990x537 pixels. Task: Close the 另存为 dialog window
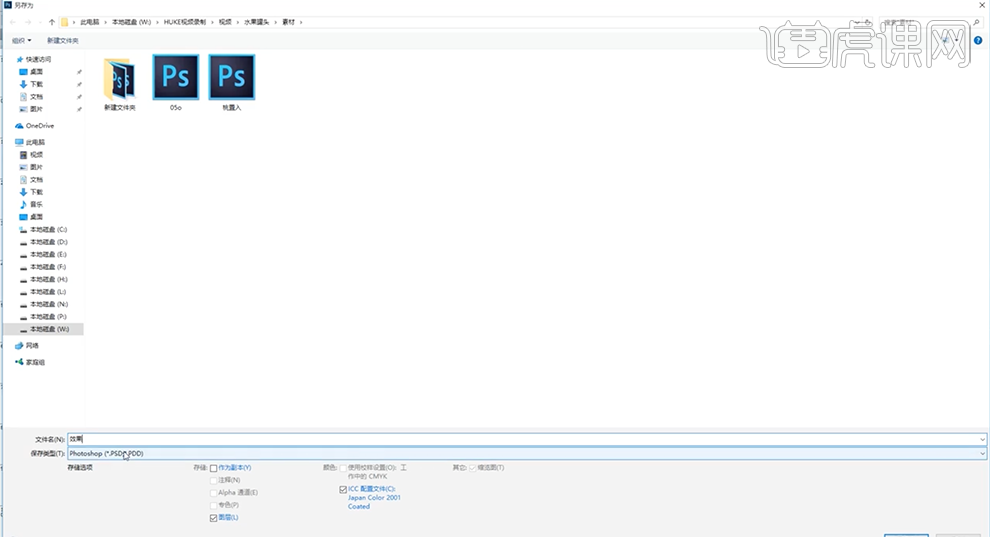coord(982,5)
